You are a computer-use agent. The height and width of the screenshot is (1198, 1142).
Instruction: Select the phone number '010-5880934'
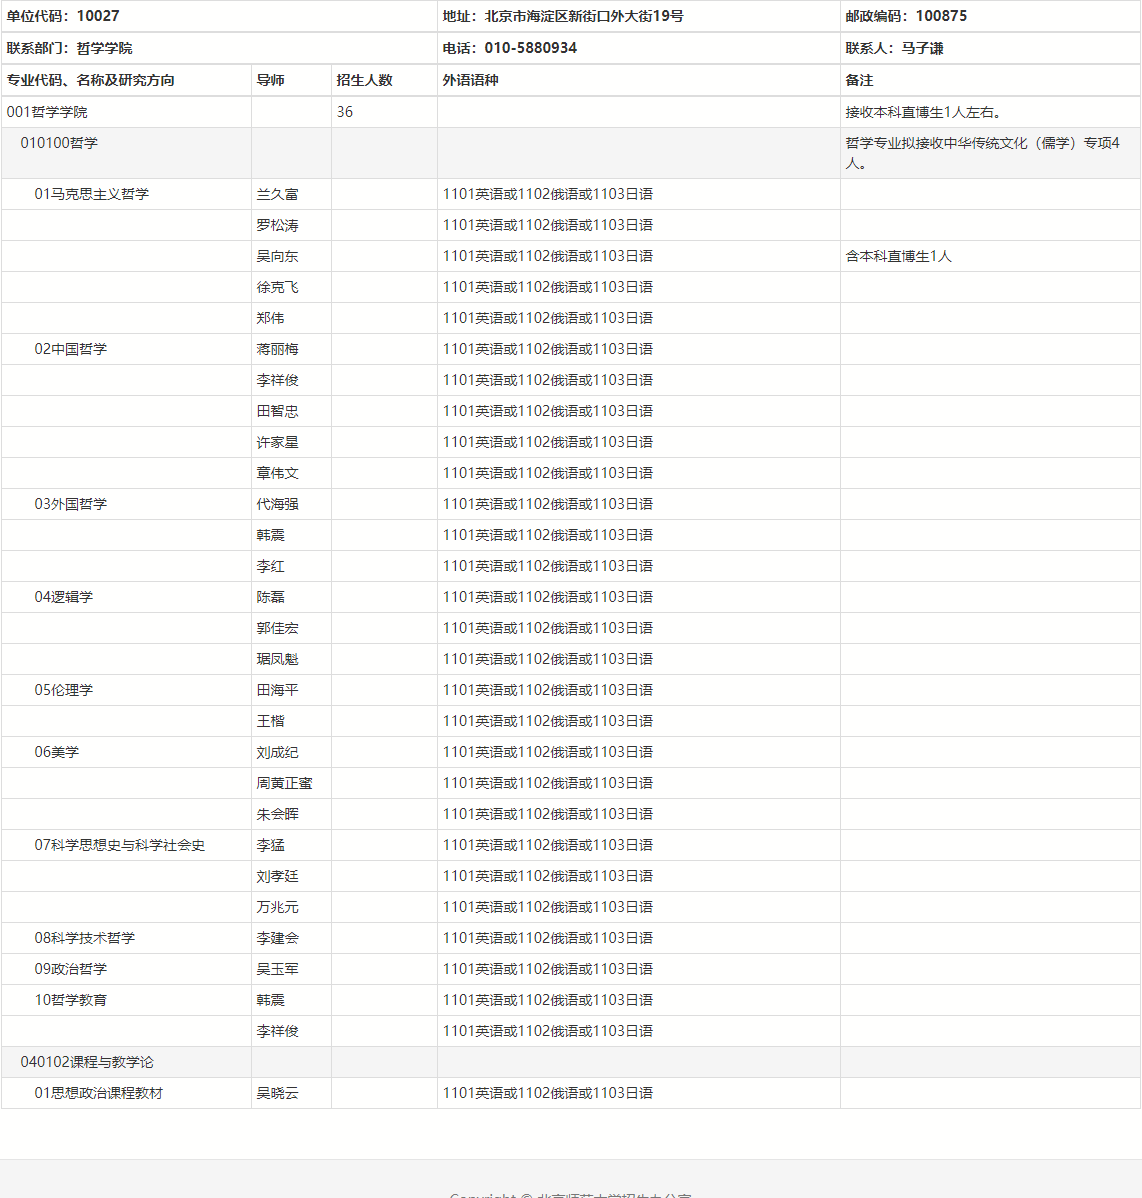click(x=531, y=48)
